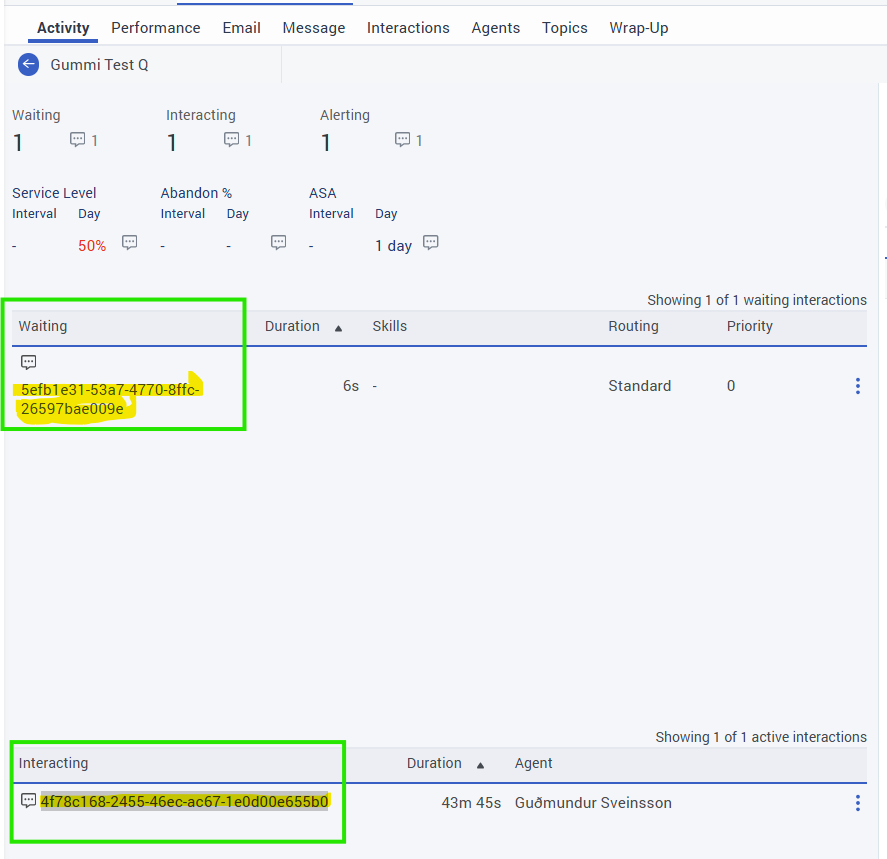Image resolution: width=887 pixels, height=859 pixels.
Task: Open the Message tab
Action: click(314, 28)
